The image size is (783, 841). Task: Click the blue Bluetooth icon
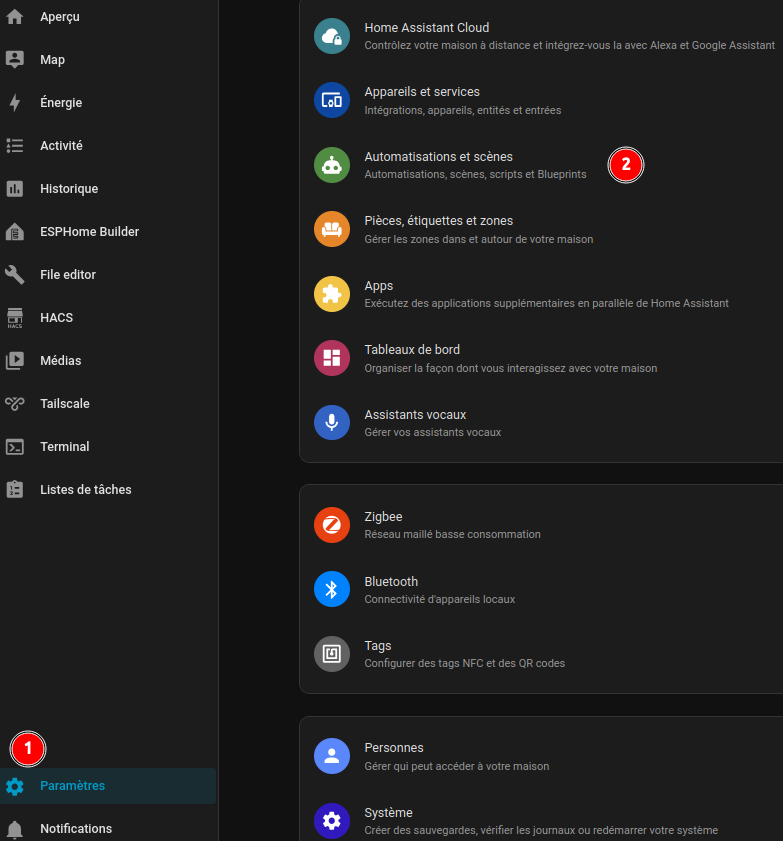(x=332, y=589)
